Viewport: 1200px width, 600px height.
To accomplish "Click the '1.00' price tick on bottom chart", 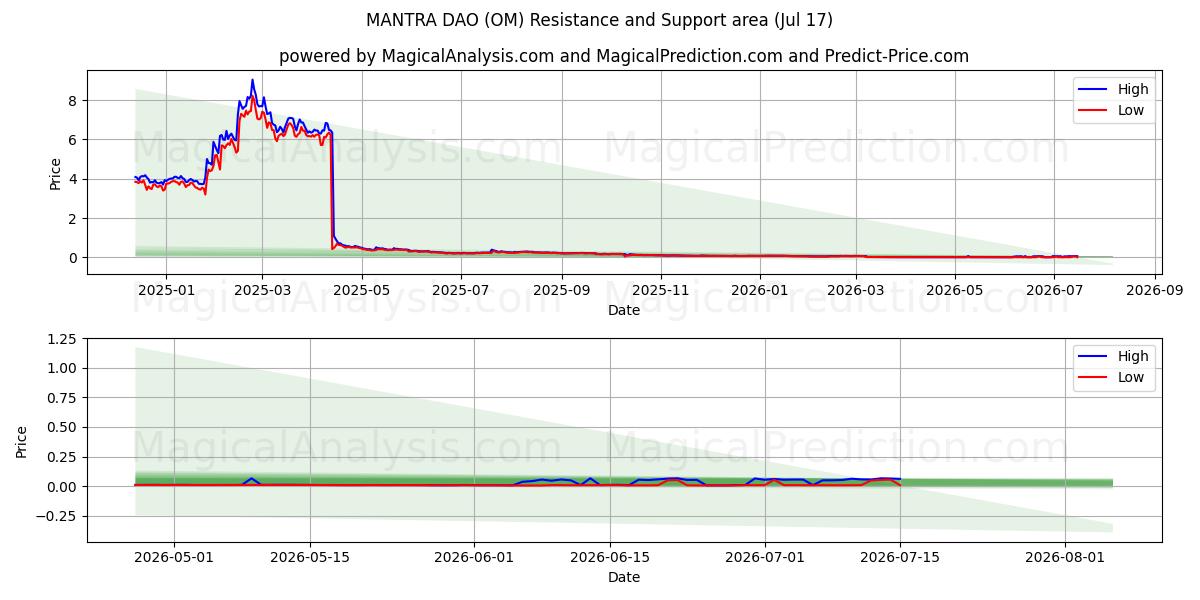I will [x=62, y=368].
